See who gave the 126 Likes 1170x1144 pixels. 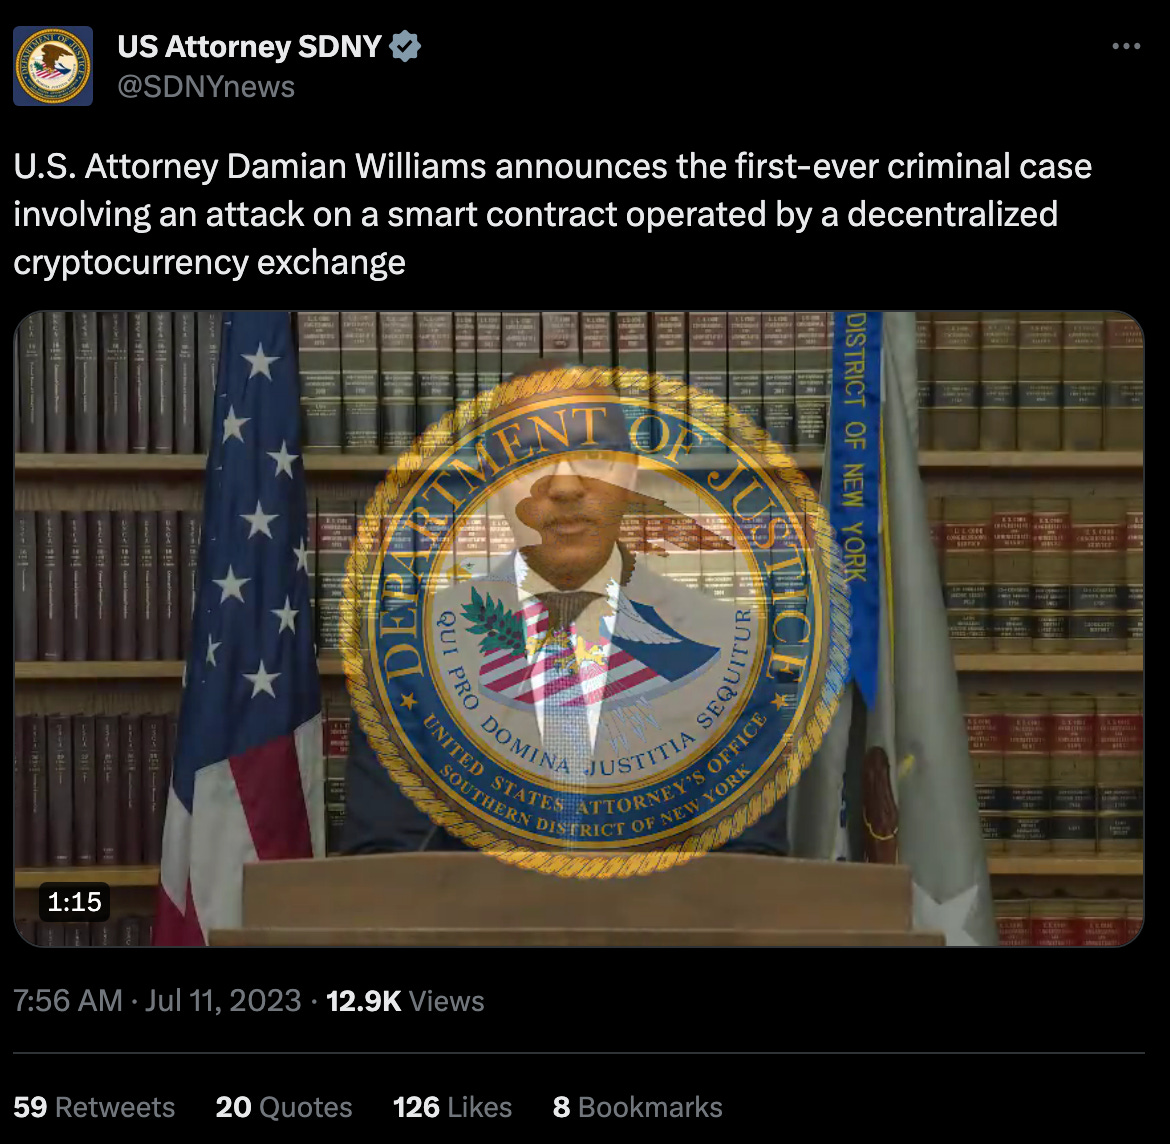click(x=452, y=1107)
